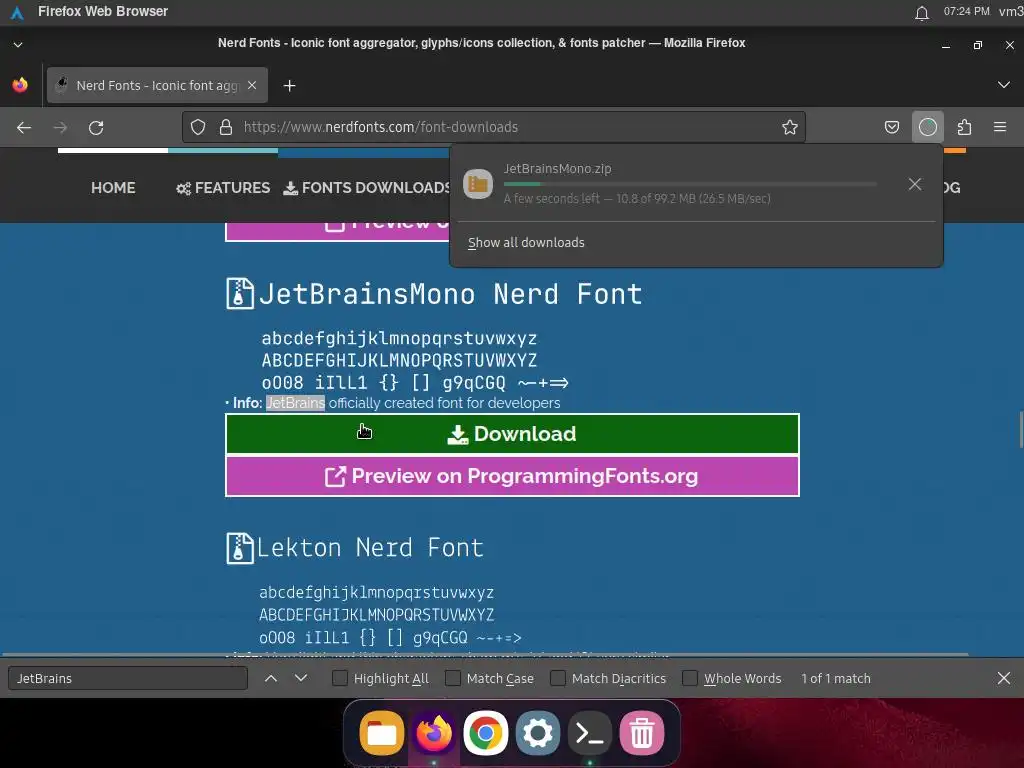Open Firefox application hamburger menu
Screen dimensions: 1024x768
click(1000, 127)
